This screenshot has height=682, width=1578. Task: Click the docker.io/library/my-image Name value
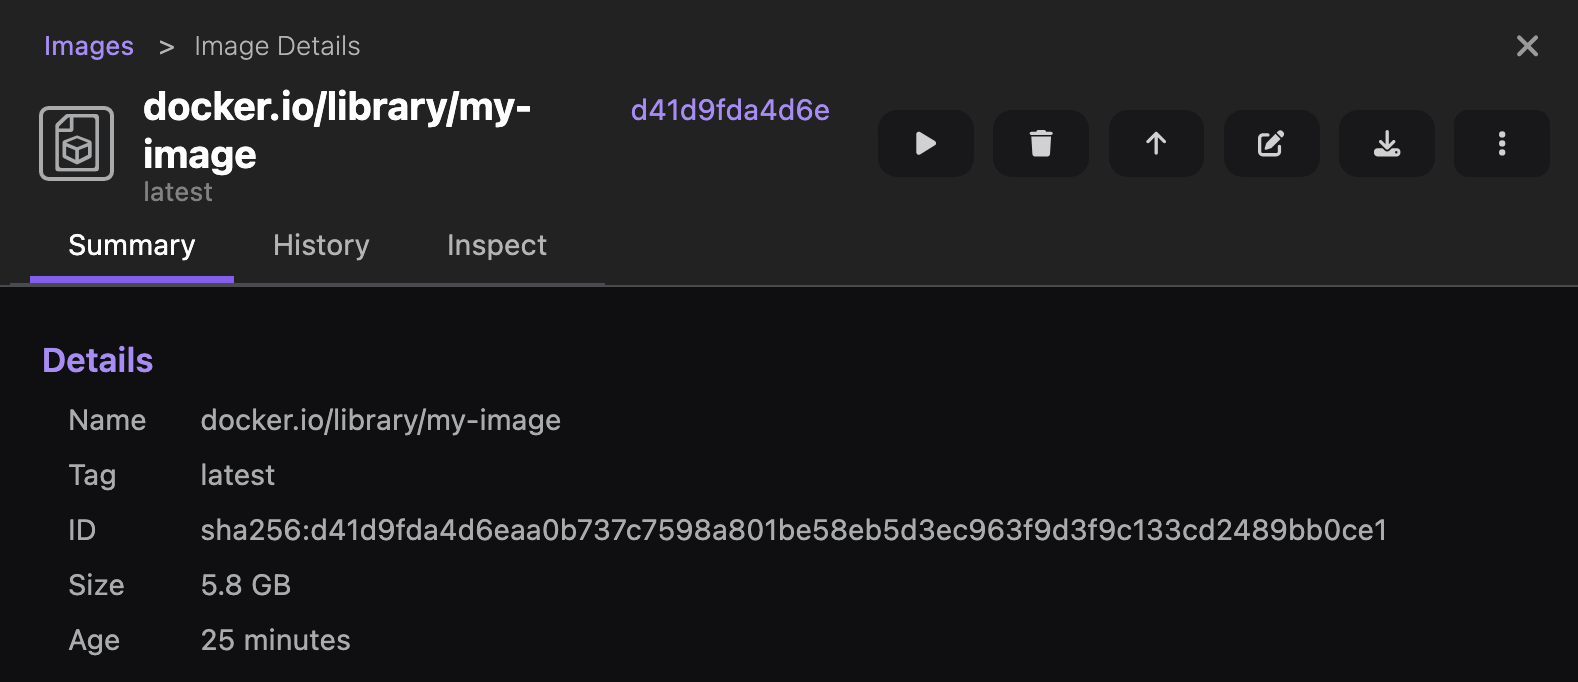(x=380, y=420)
